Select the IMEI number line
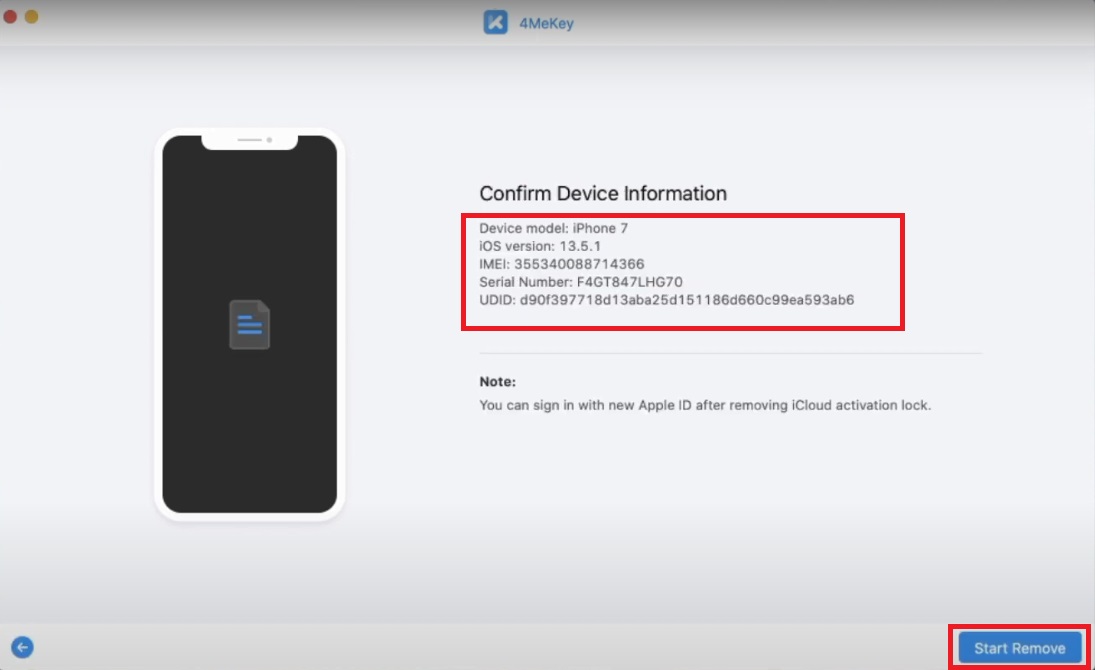1095x670 pixels. pos(559,263)
